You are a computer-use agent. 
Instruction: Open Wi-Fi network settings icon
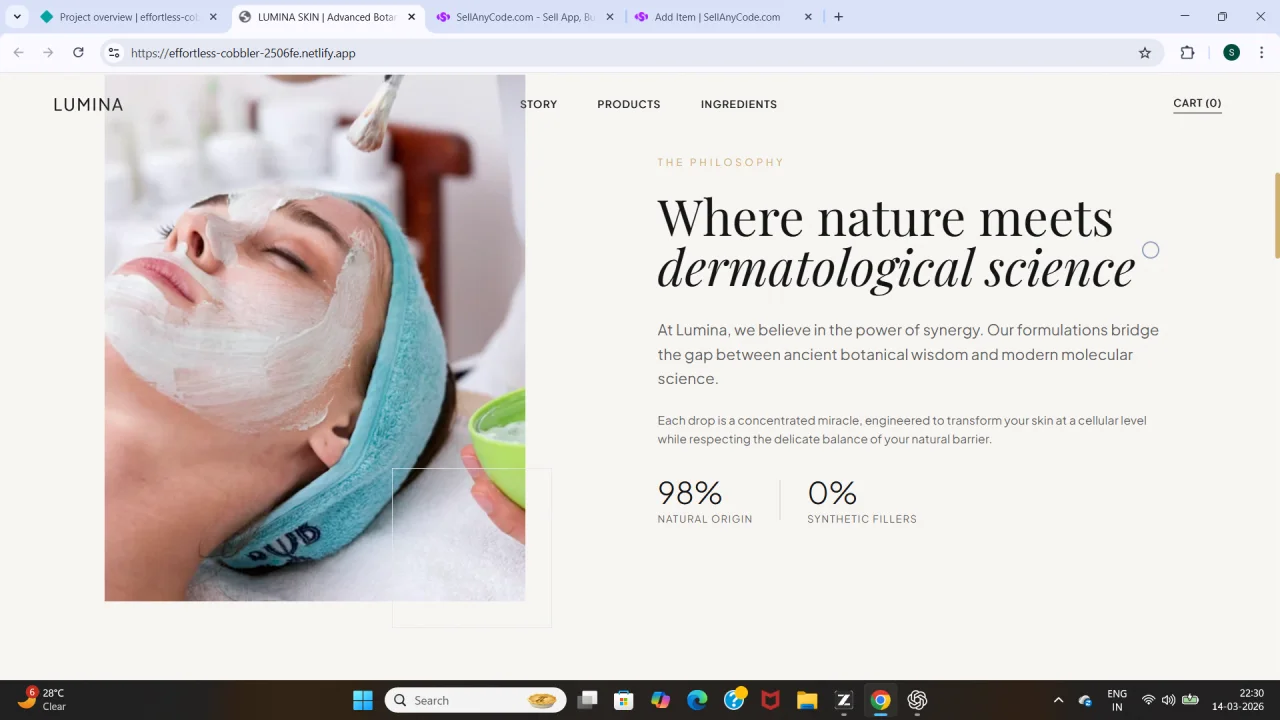(x=1148, y=700)
